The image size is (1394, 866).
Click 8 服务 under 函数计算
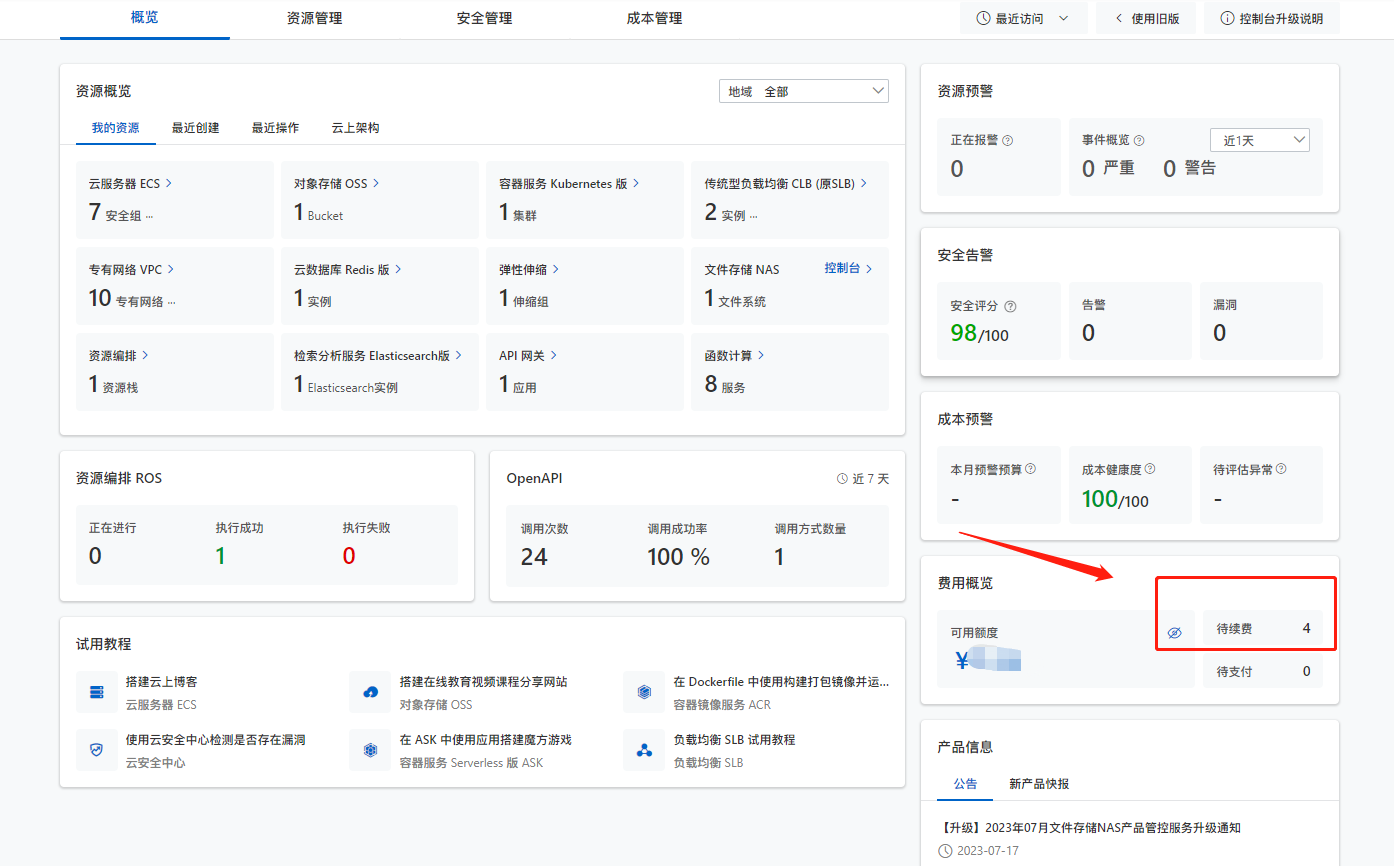click(x=725, y=385)
